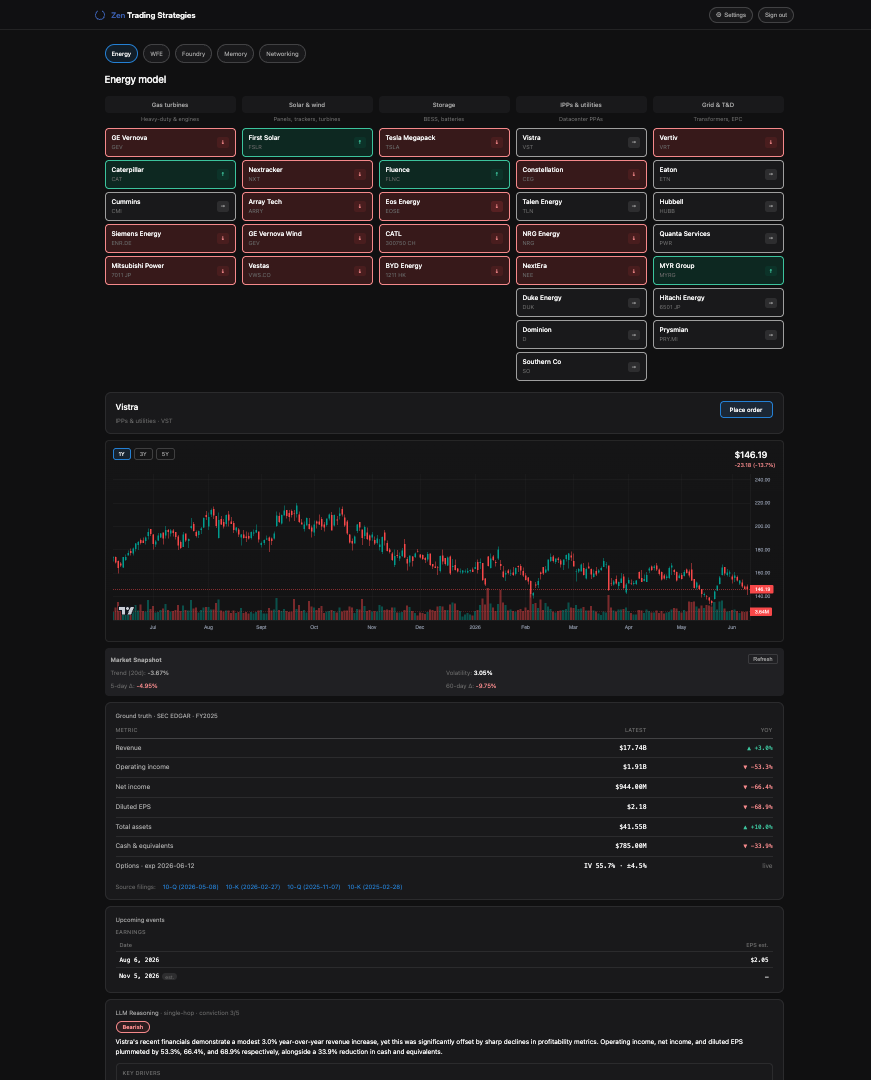Click the down arrow on Constellation card
Image resolution: width=871 pixels, height=1080 pixels.
click(633, 174)
